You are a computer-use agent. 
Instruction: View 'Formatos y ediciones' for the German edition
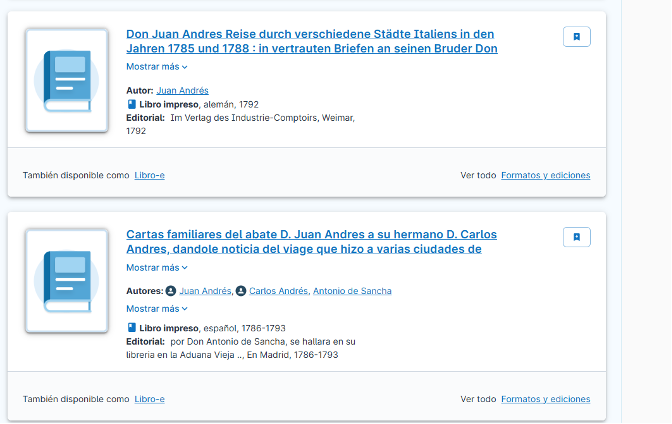tap(545, 175)
